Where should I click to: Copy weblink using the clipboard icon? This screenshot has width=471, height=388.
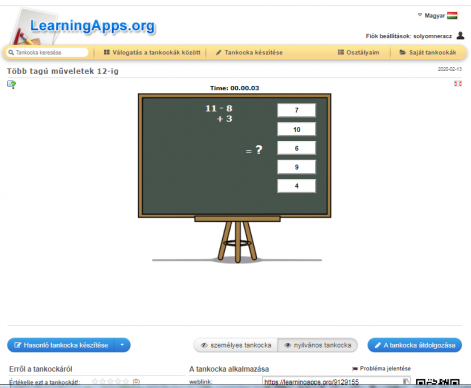[x=406, y=382]
